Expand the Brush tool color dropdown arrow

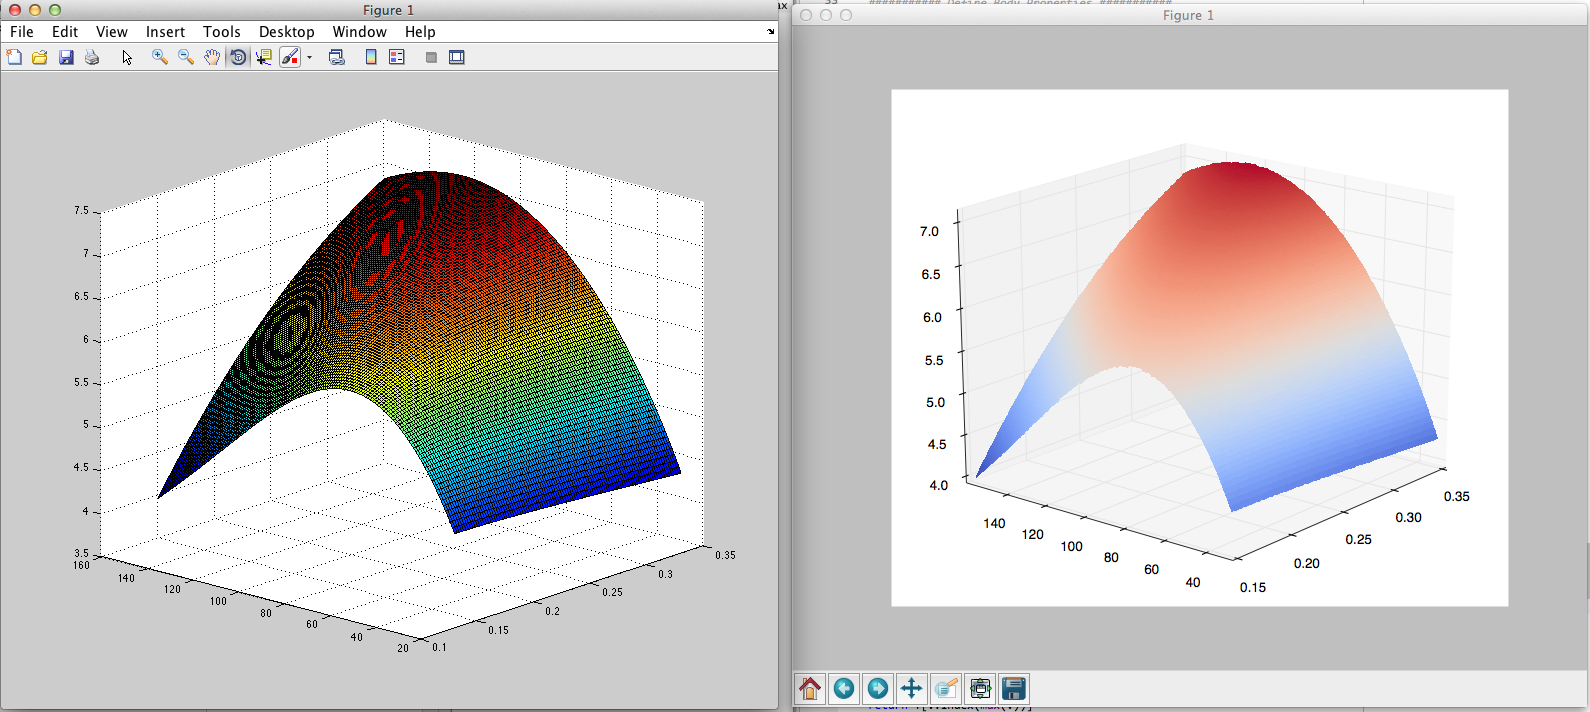[310, 58]
